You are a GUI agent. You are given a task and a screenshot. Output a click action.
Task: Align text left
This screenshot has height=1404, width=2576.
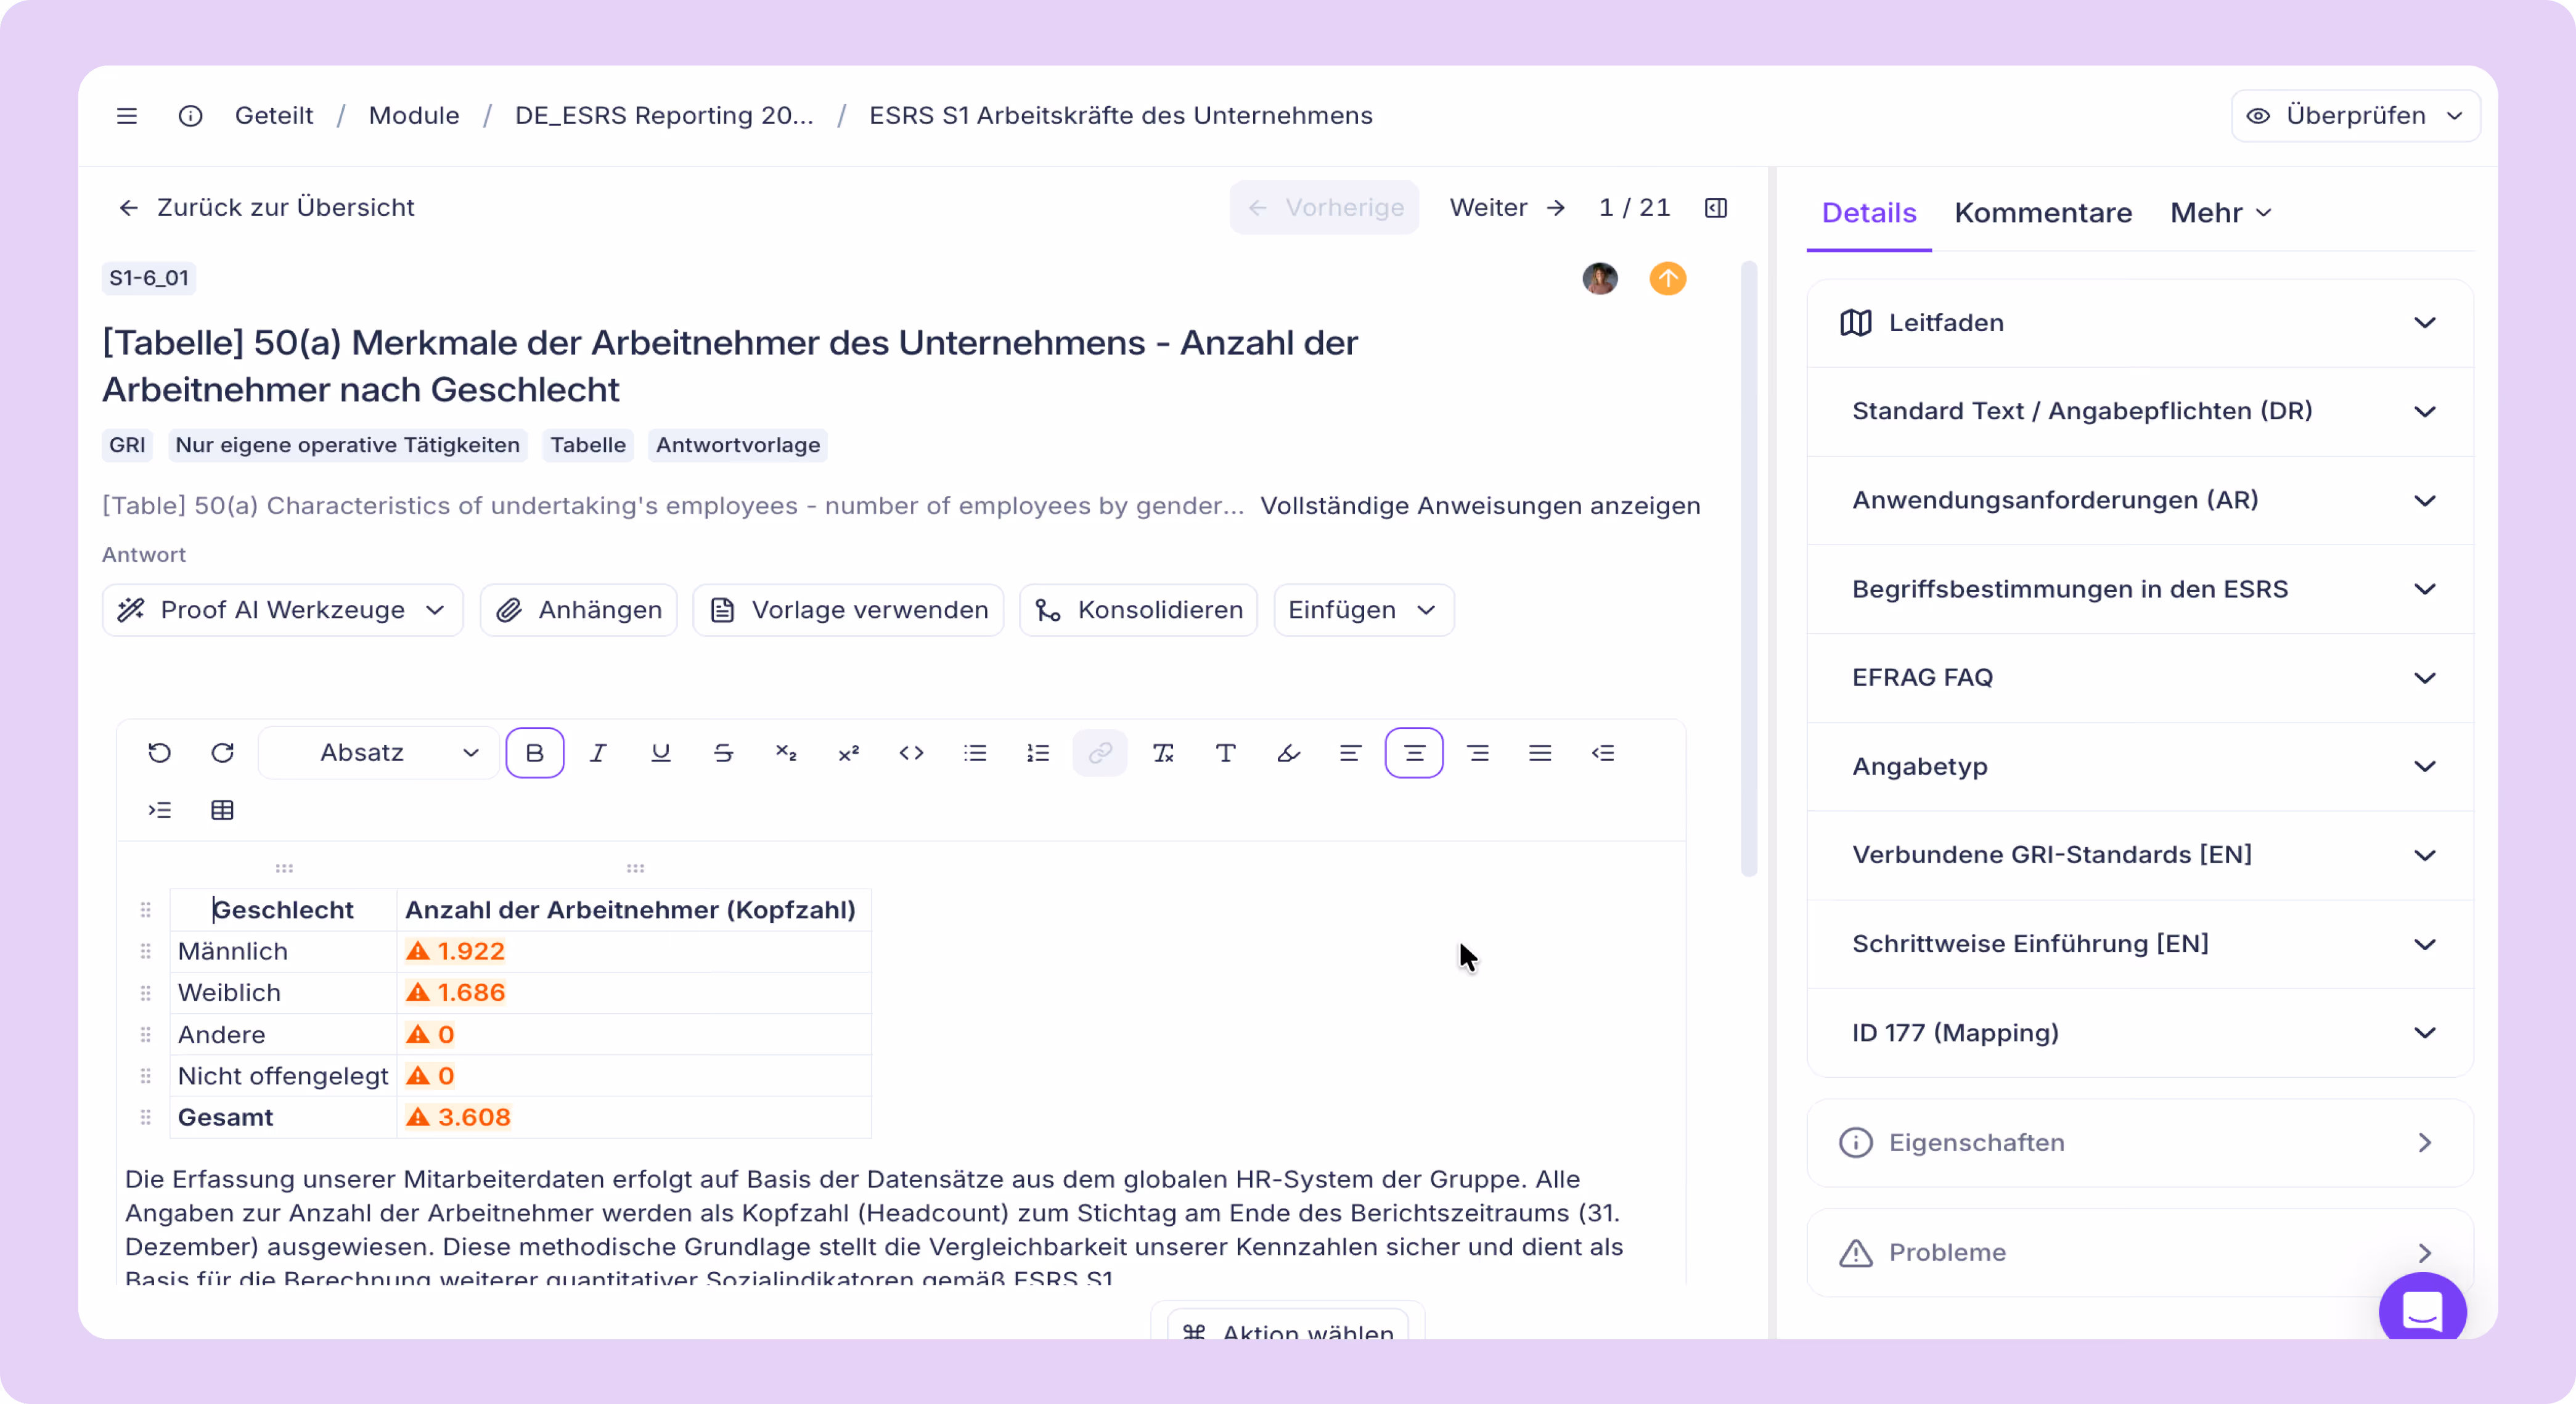(x=1350, y=753)
